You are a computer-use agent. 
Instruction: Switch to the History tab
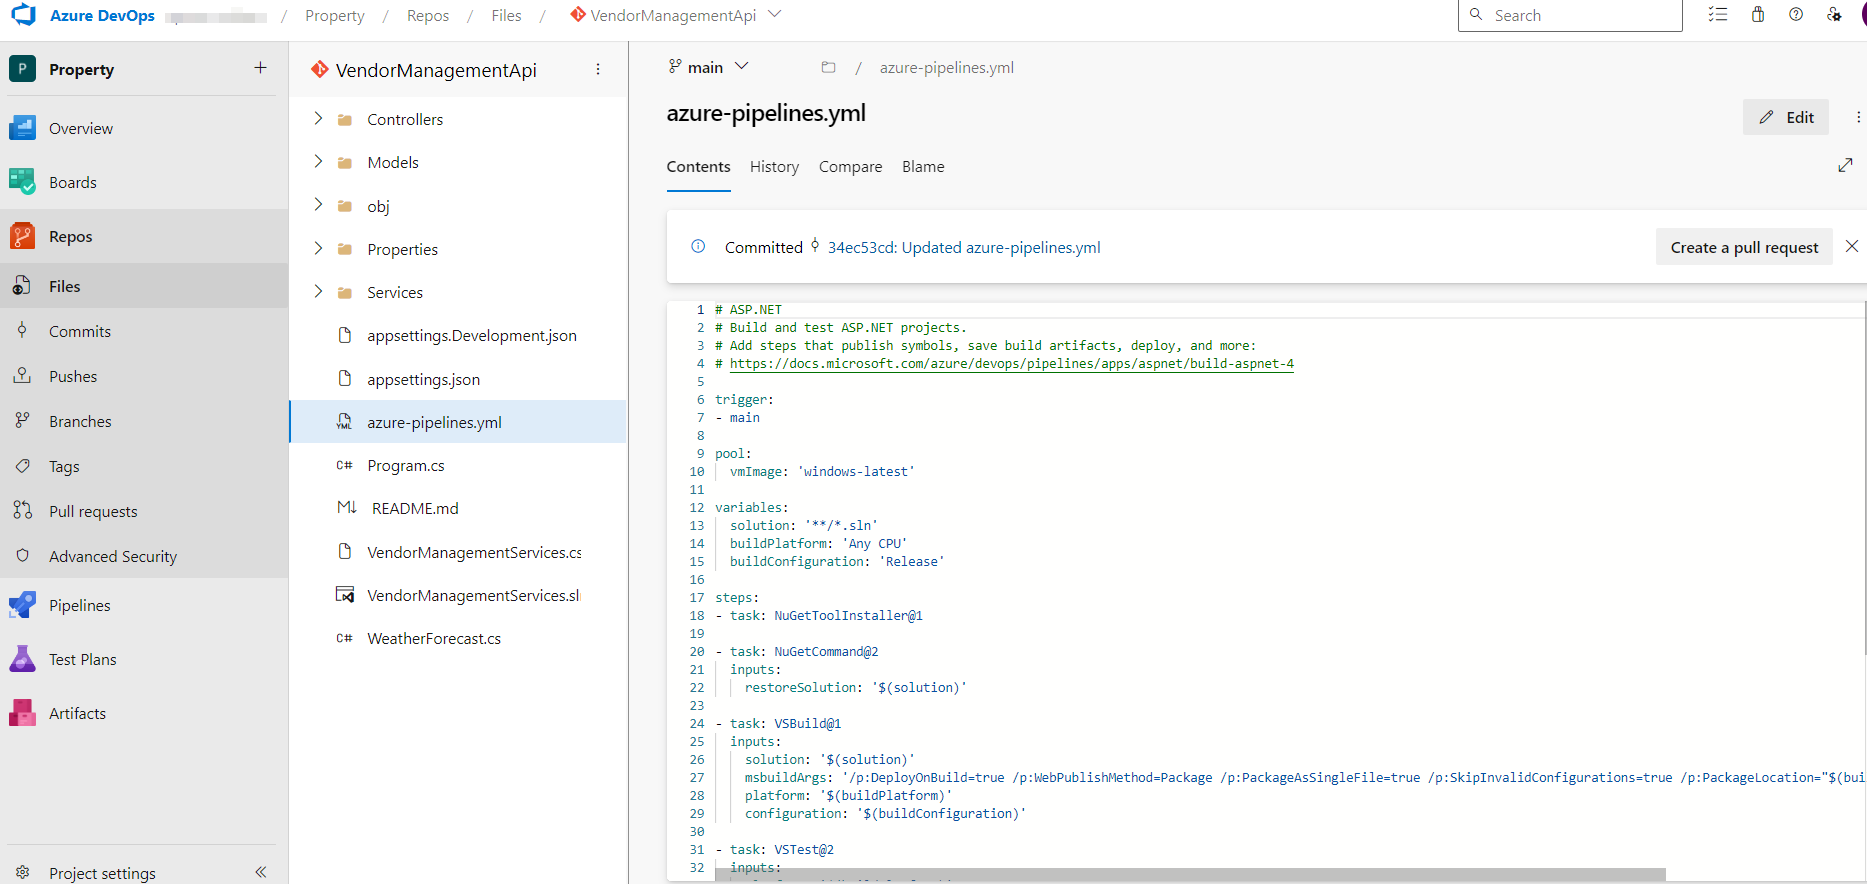(x=774, y=167)
